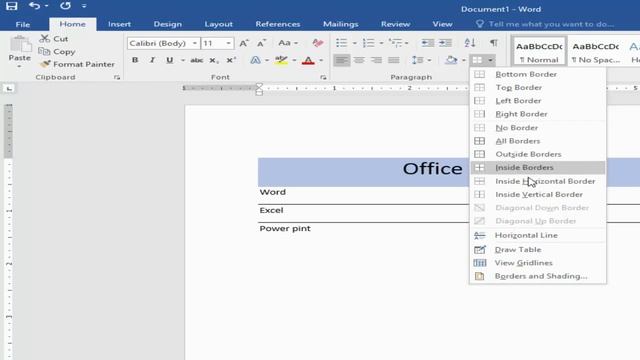Image resolution: width=640 pixels, height=360 pixels.
Task: Choose All Borders from menu
Action: click(x=538, y=141)
